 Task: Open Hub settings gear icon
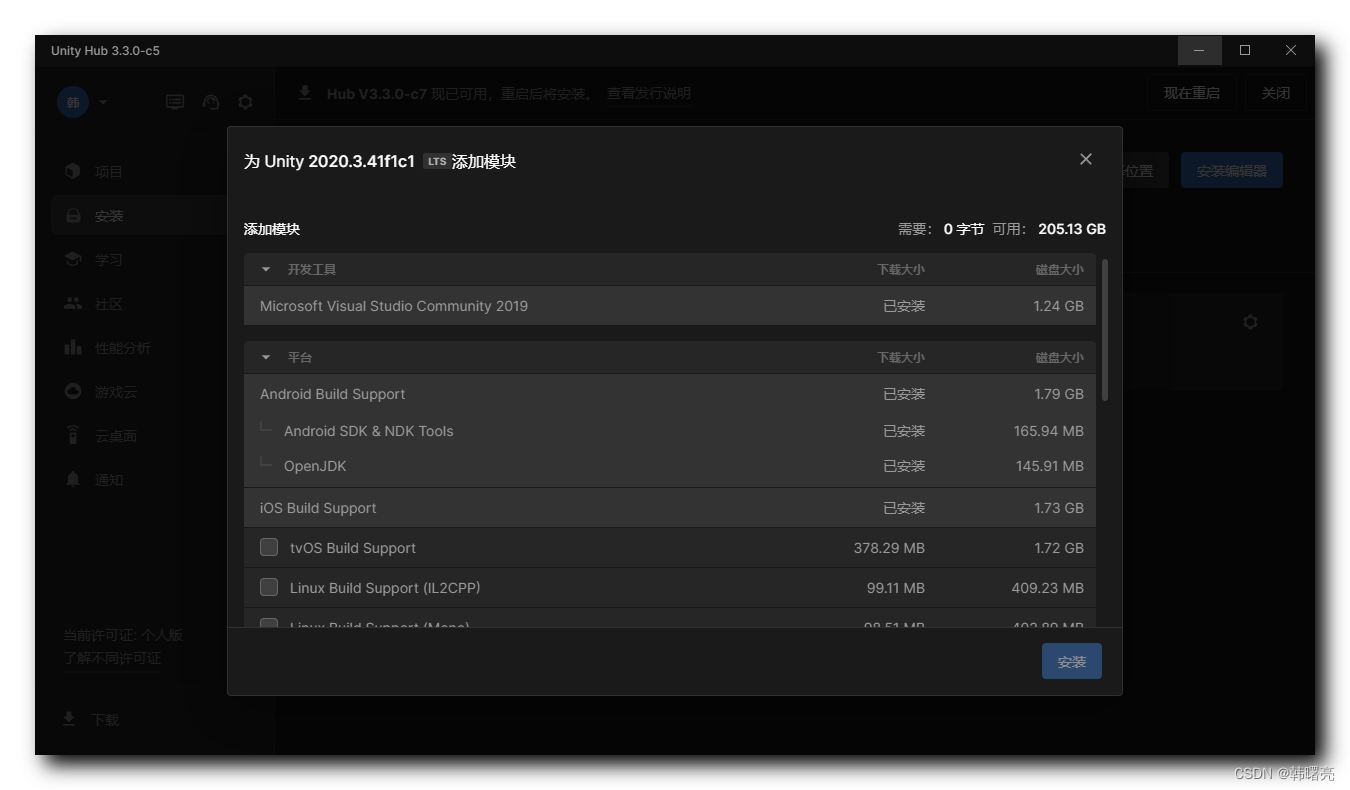pyautogui.click(x=245, y=102)
